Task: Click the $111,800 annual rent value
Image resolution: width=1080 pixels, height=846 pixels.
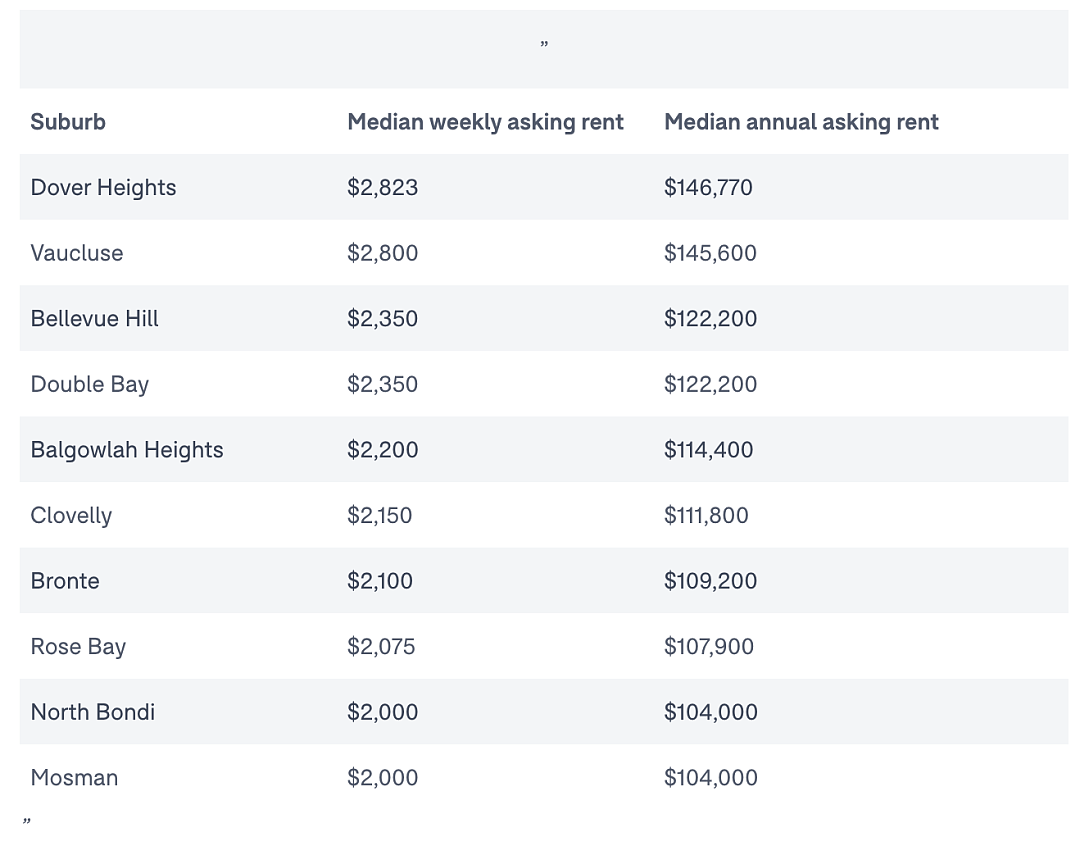Action: pyautogui.click(x=706, y=515)
